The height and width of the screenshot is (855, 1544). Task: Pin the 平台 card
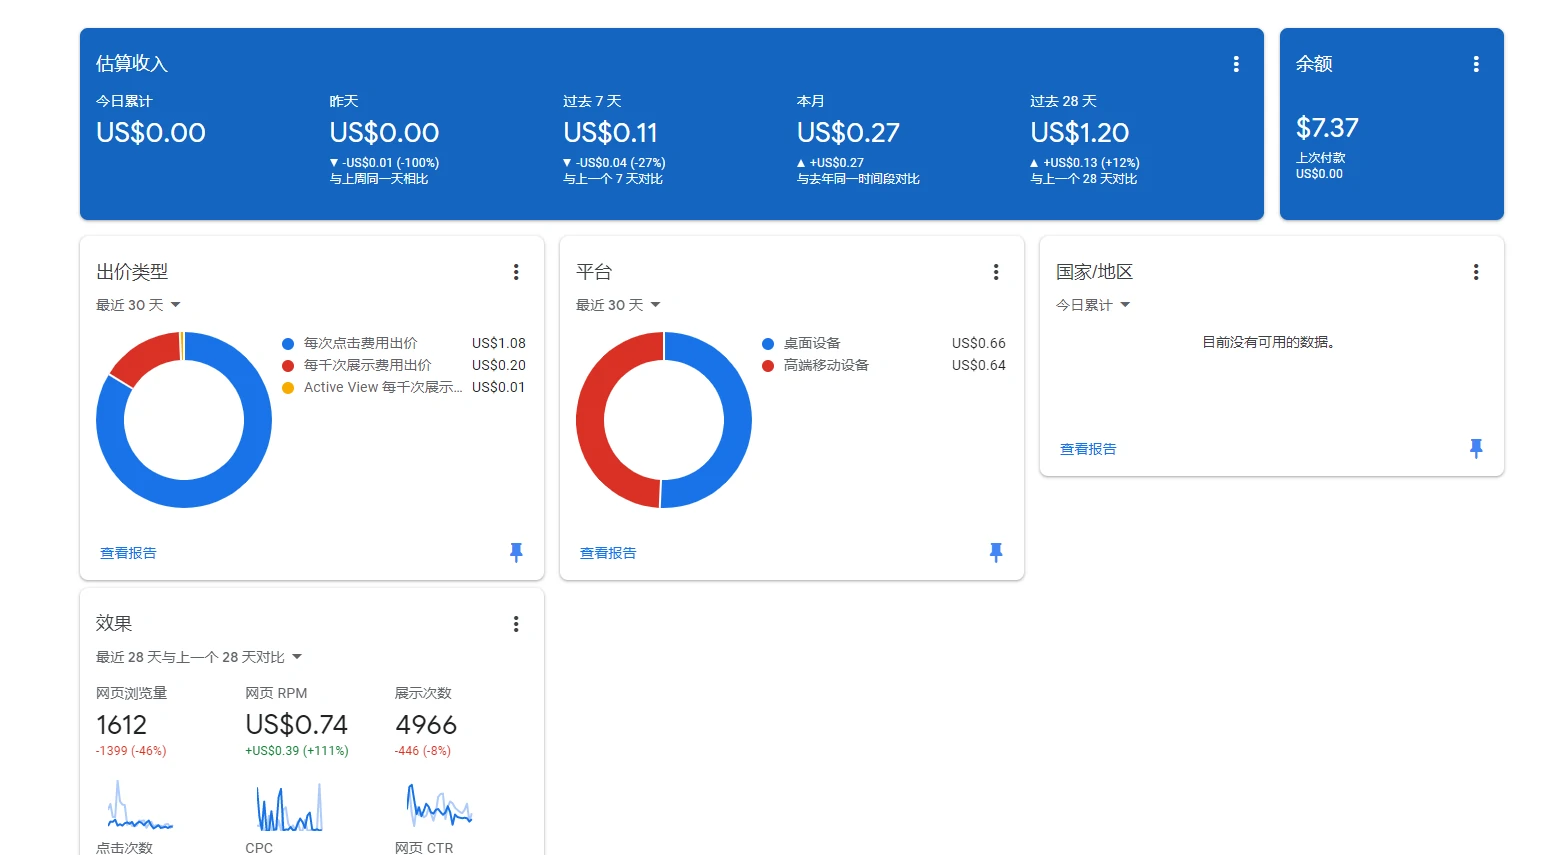[x=996, y=552]
